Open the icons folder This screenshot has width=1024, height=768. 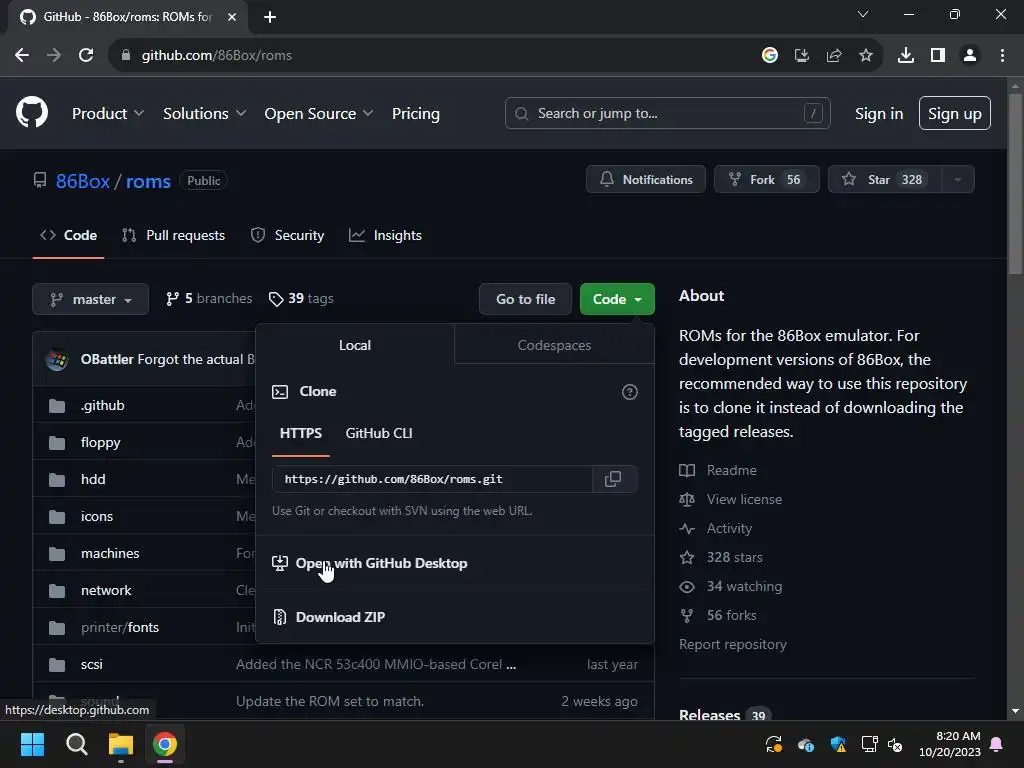97,517
